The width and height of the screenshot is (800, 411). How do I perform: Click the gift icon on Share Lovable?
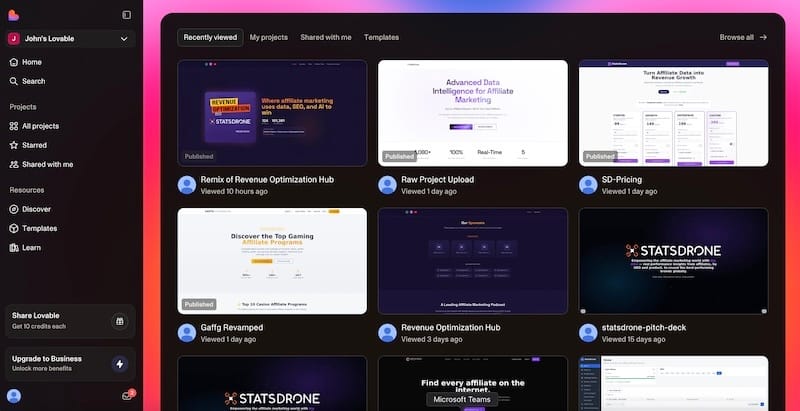(x=120, y=321)
